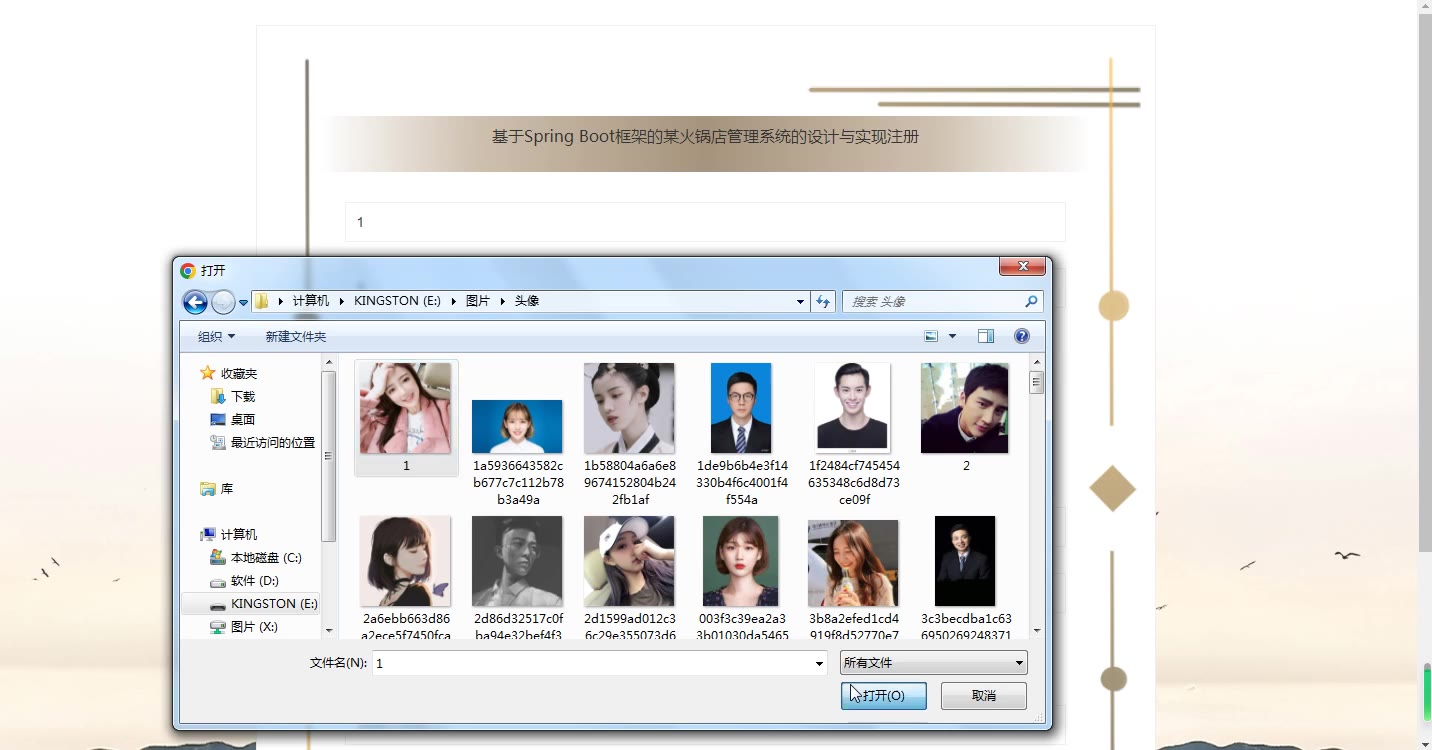Image resolution: width=1432 pixels, height=750 pixels.
Task: Click 图片 in address breadcrumb
Action: point(478,301)
